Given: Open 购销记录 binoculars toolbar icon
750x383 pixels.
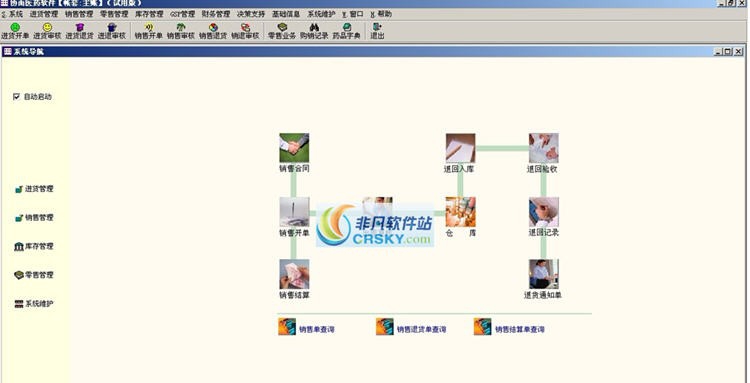Looking at the screenshot, I should 314,31.
